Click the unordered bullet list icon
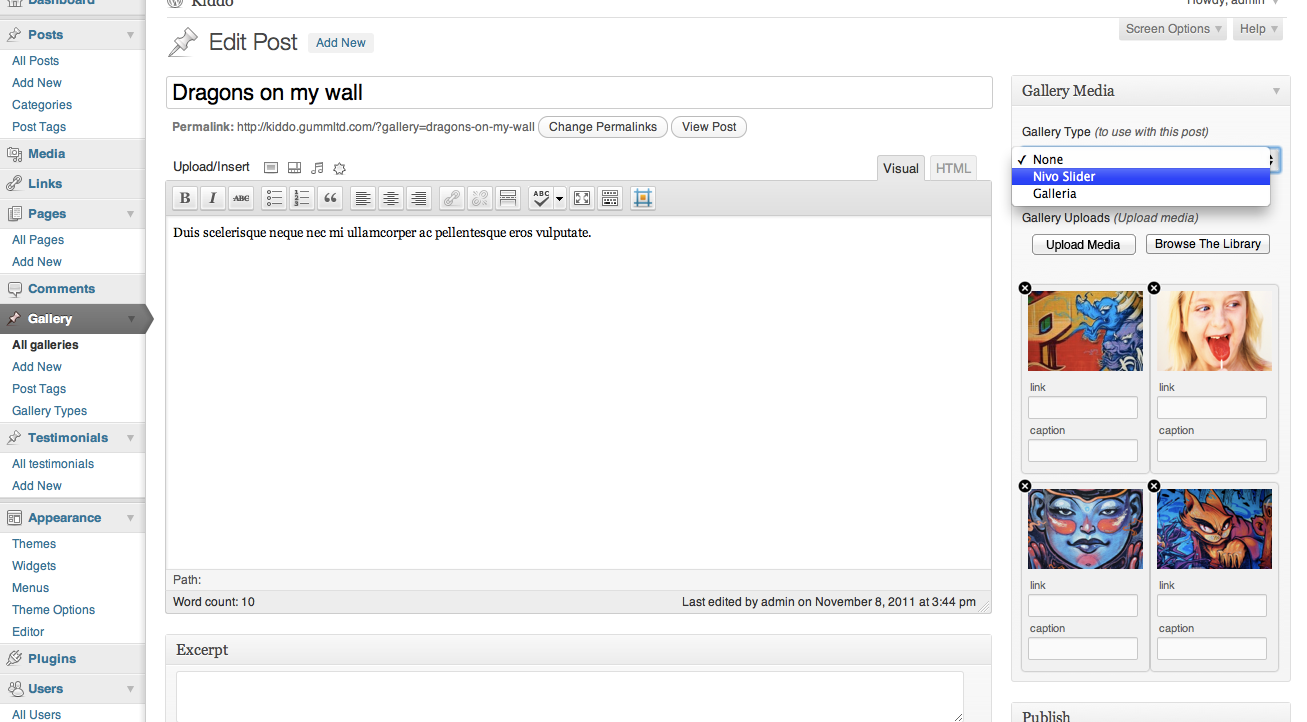The image size is (1307, 722). click(x=274, y=198)
